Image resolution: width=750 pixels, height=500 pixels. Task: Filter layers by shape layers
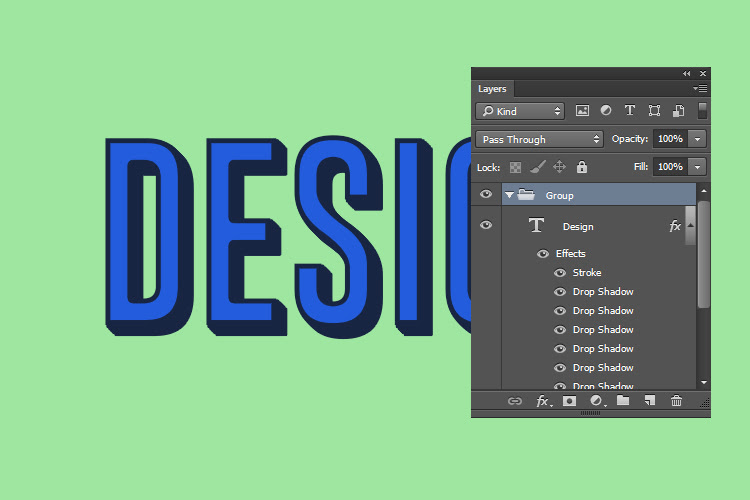[654, 111]
